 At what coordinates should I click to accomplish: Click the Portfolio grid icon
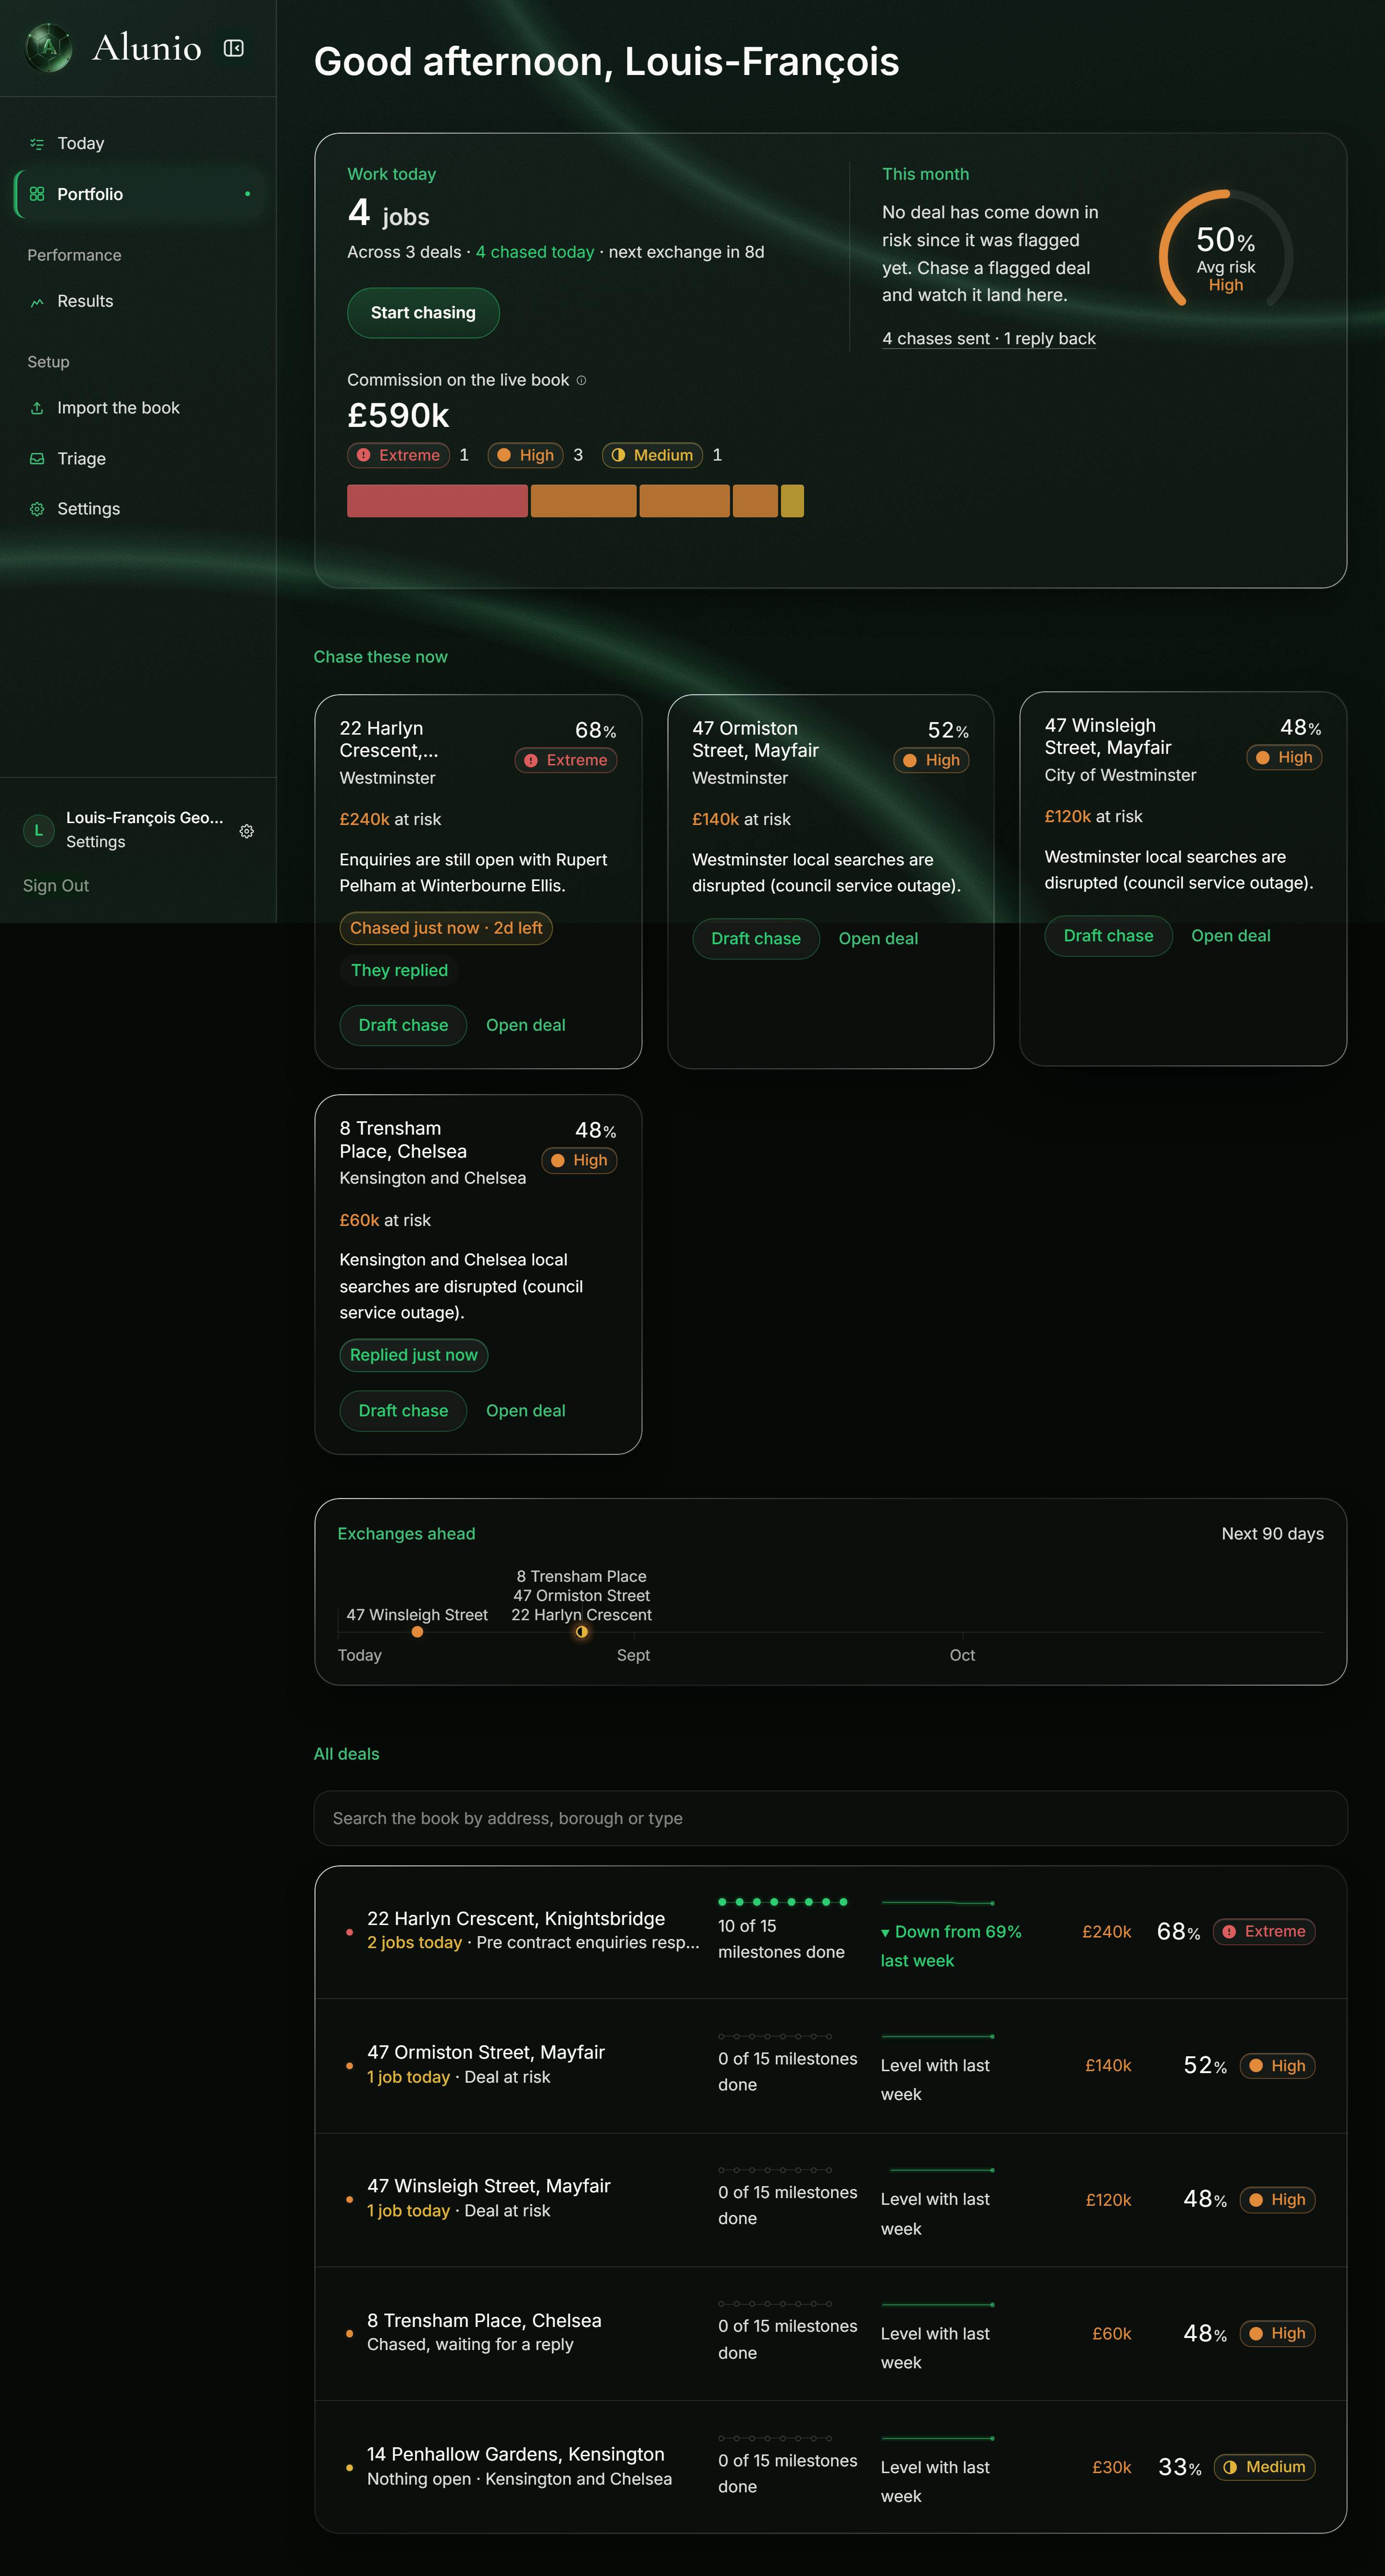point(37,194)
